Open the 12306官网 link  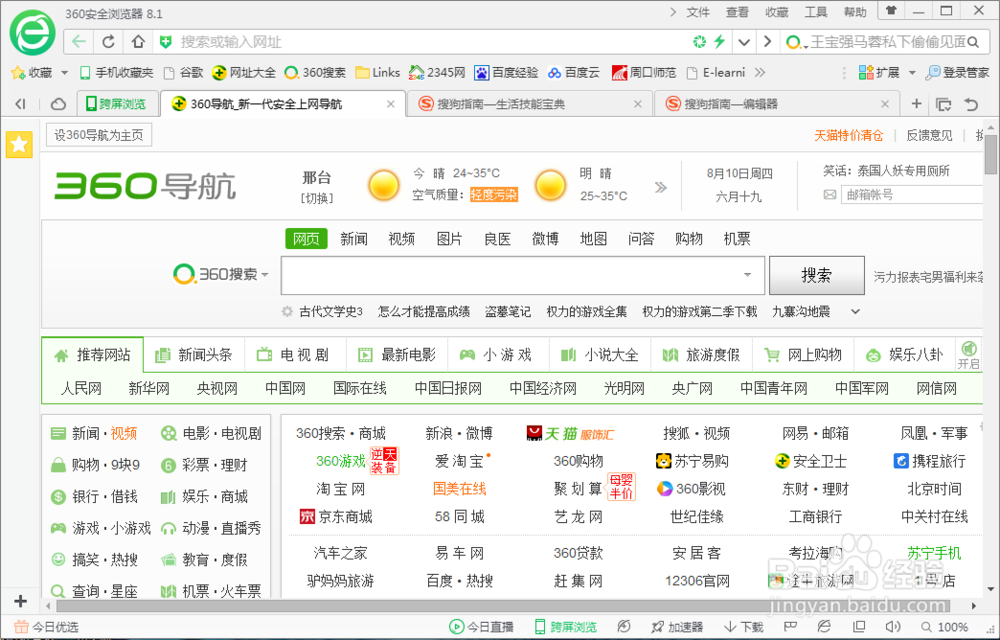pyautogui.click(x=697, y=581)
